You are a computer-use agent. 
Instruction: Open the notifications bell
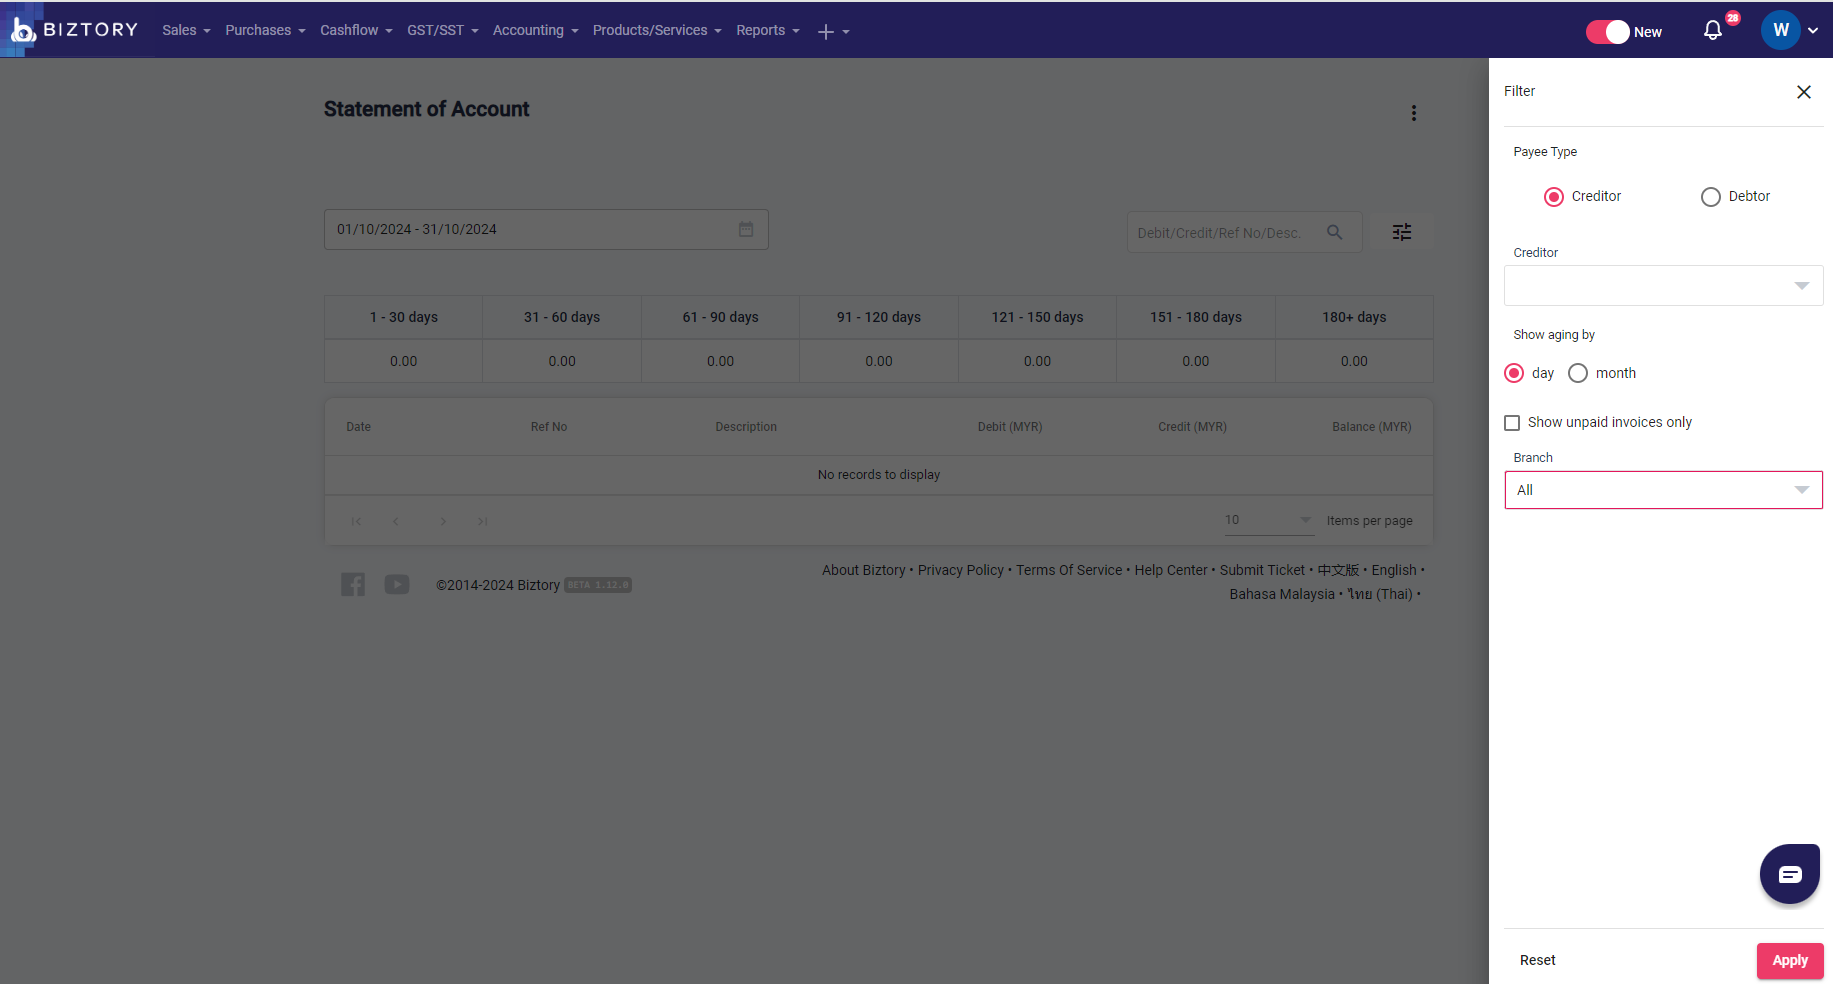1713,30
